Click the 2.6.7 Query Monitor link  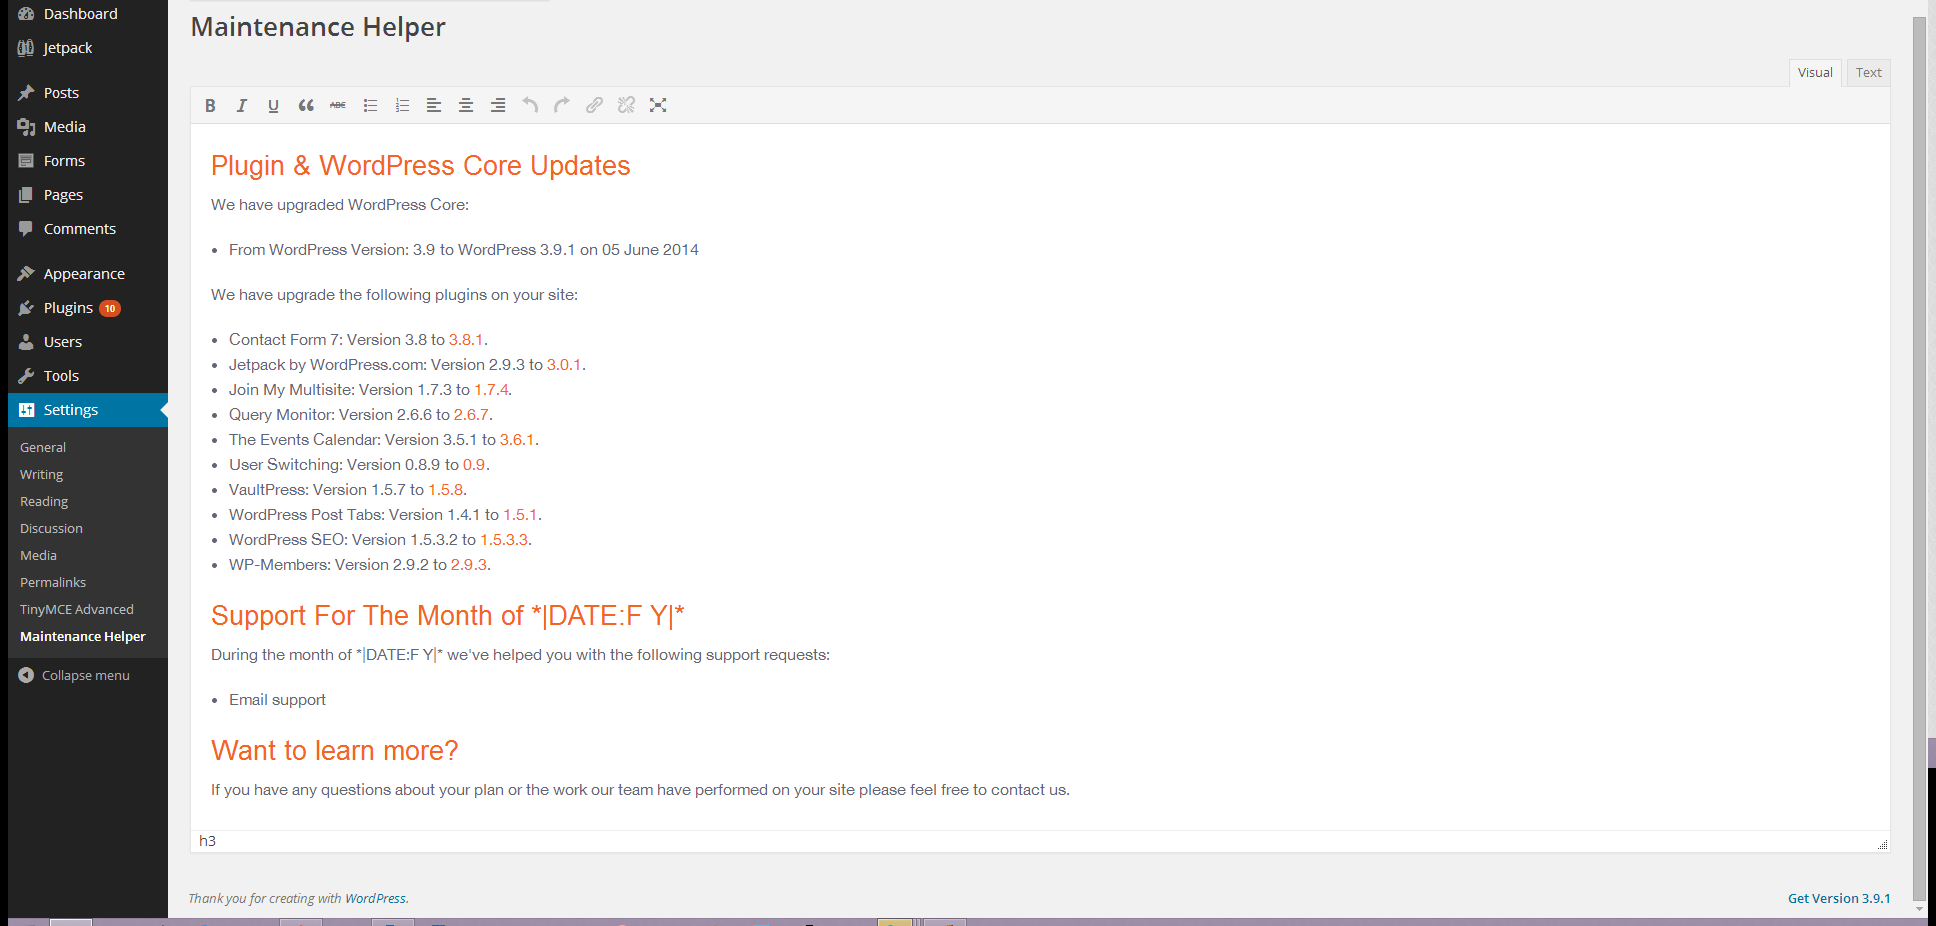coord(471,415)
